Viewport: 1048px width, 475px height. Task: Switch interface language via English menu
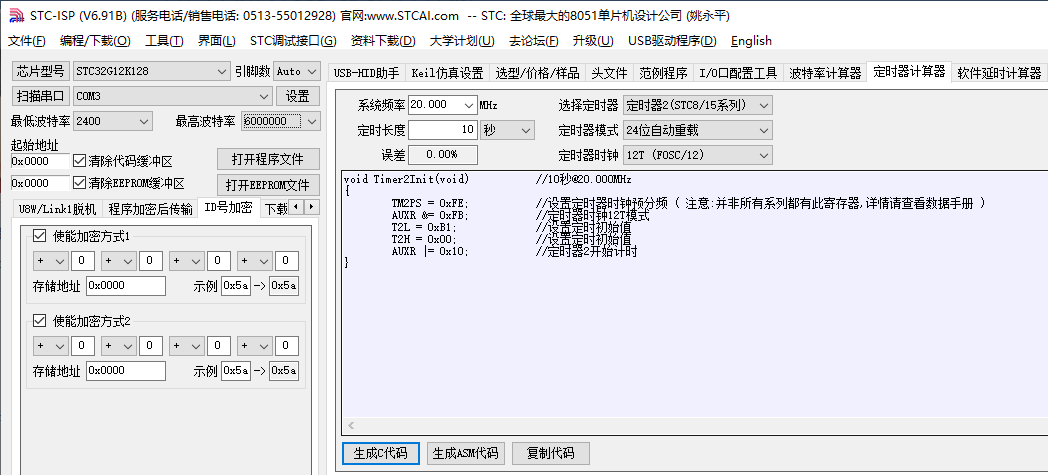pyautogui.click(x=751, y=41)
